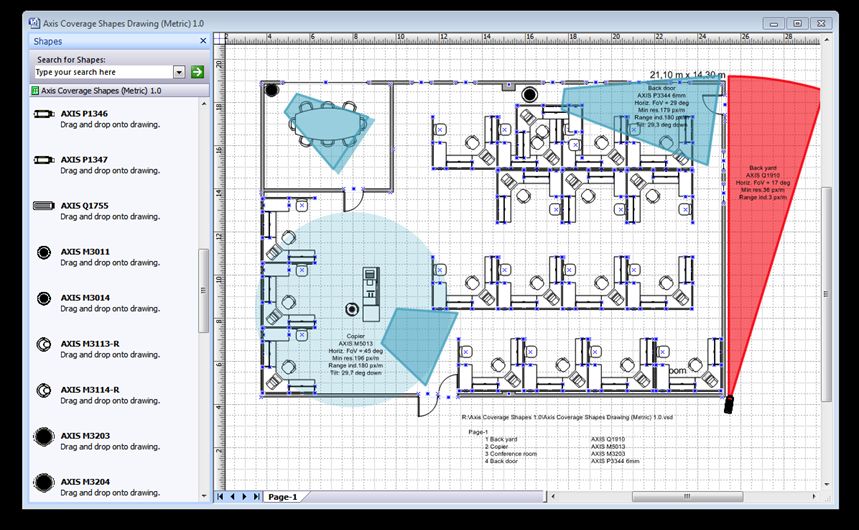Choose the AXIS M3011 dome shape
The width and height of the screenshot is (859, 530).
(x=44, y=252)
